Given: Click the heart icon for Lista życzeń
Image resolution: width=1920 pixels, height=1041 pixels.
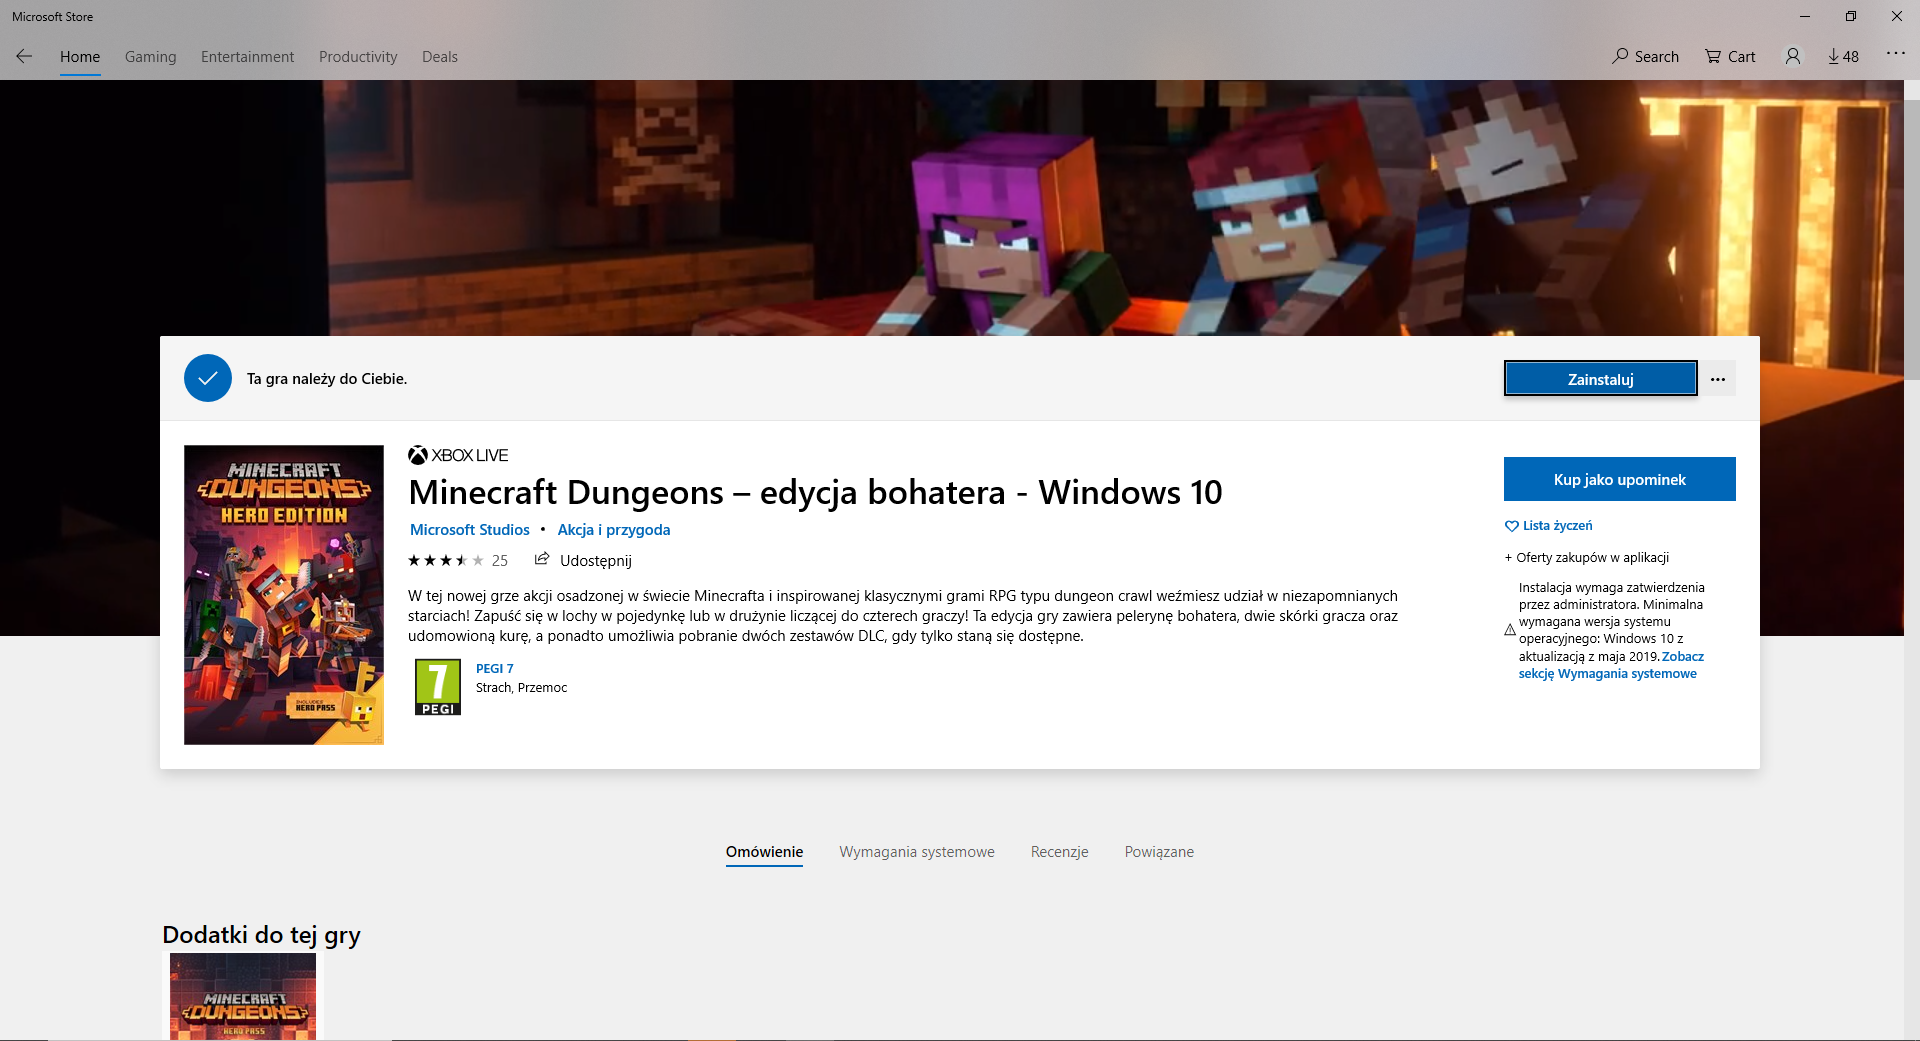Looking at the screenshot, I should tap(1511, 526).
